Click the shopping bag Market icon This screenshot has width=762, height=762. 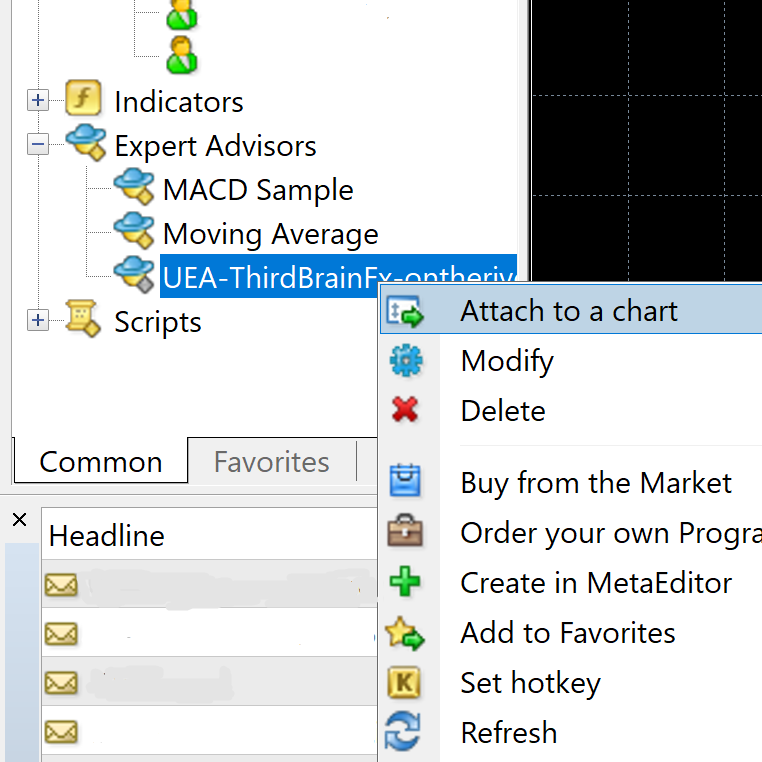(x=405, y=480)
